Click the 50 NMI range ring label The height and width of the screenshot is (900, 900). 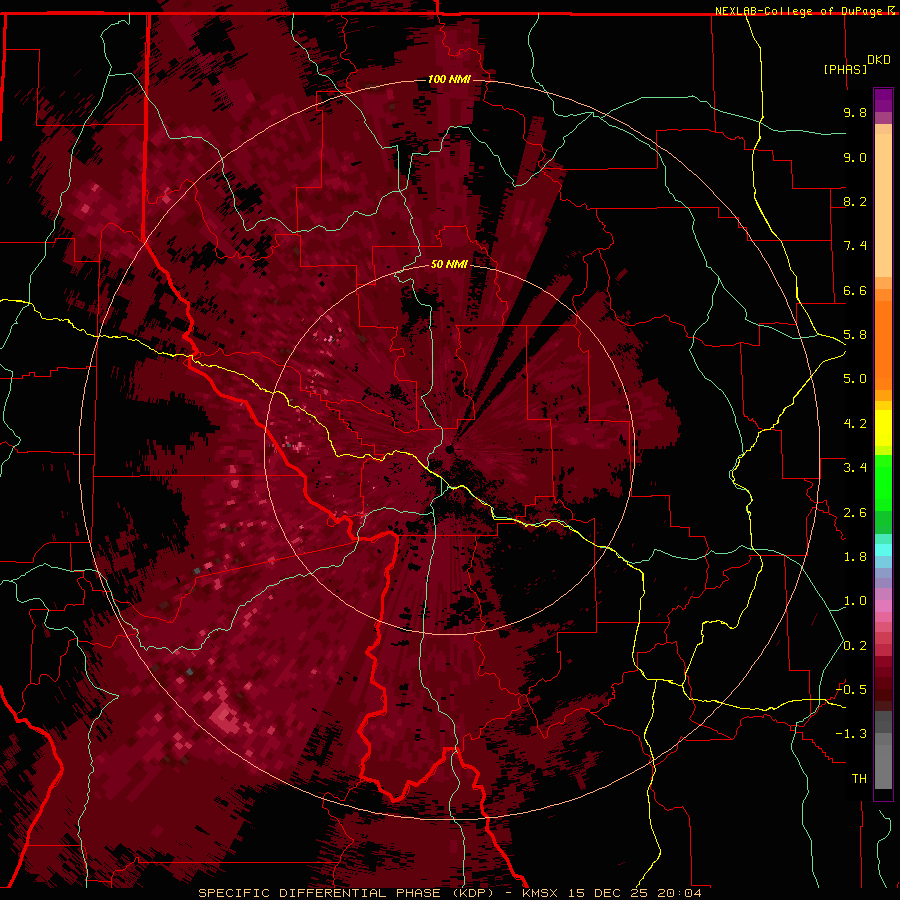click(449, 264)
